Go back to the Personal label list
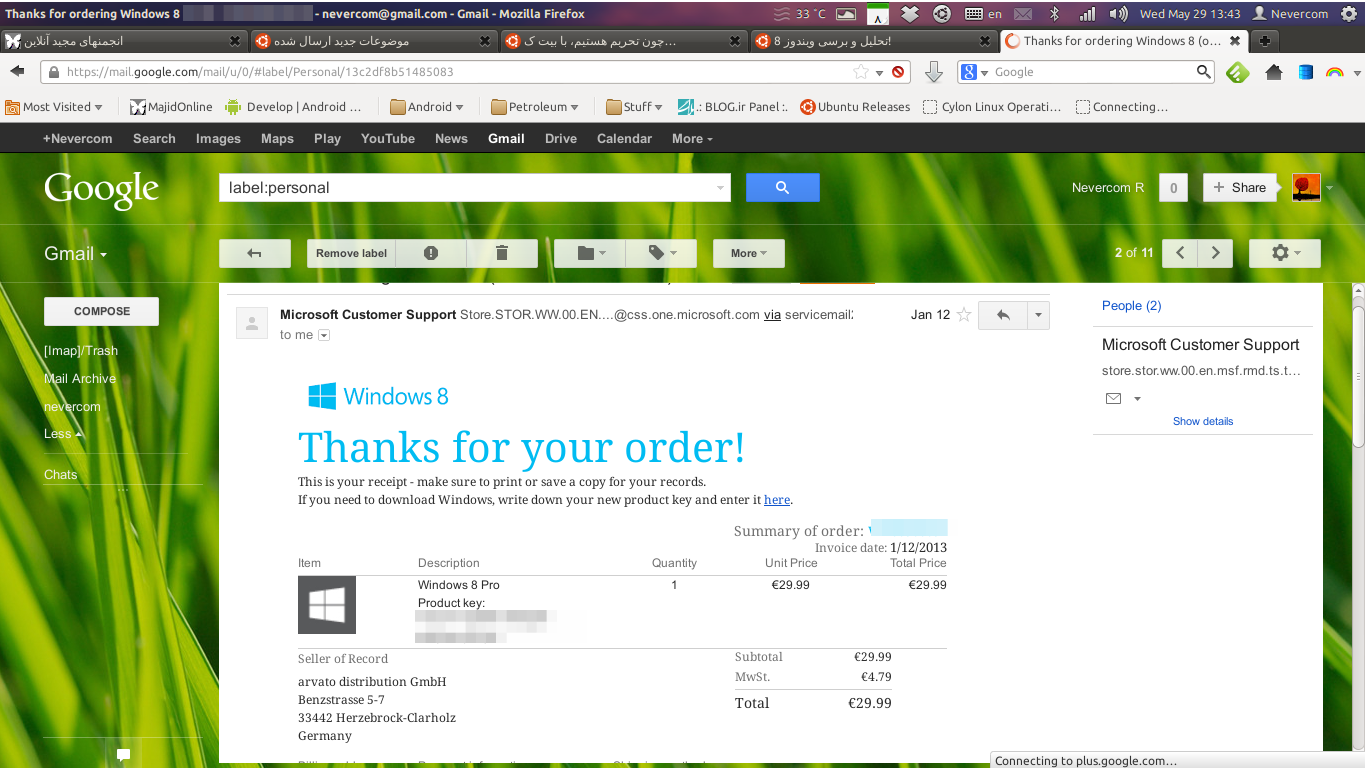The height and width of the screenshot is (768, 1366). [x=255, y=253]
